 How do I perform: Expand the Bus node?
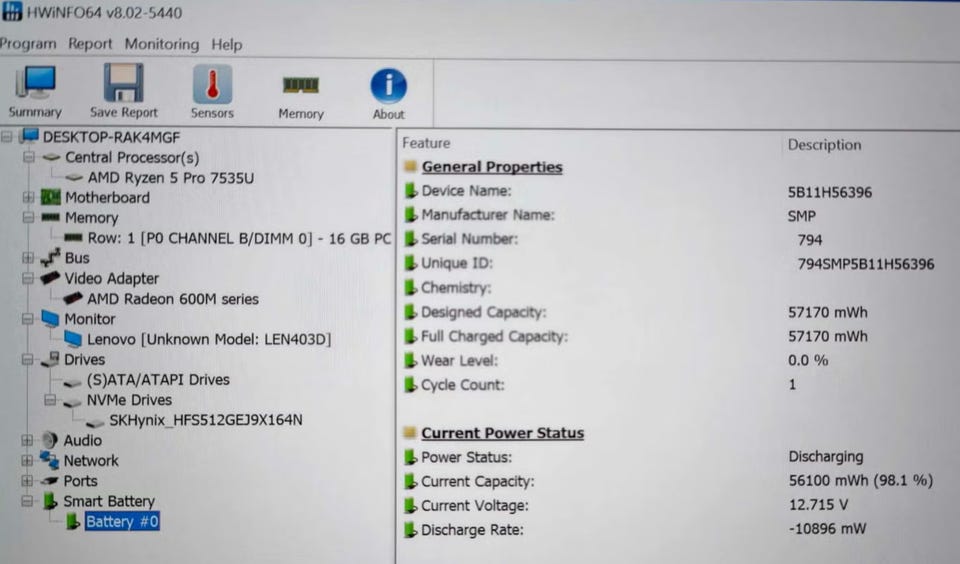pos(28,258)
